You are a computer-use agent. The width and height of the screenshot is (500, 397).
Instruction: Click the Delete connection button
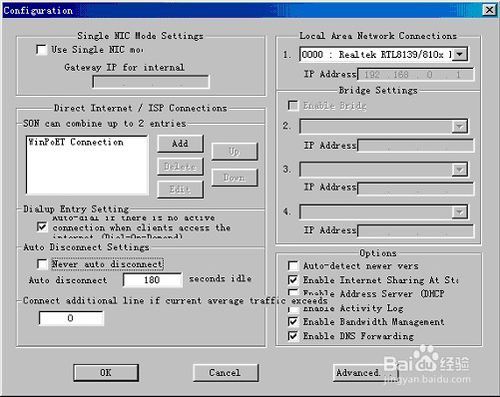click(x=180, y=166)
